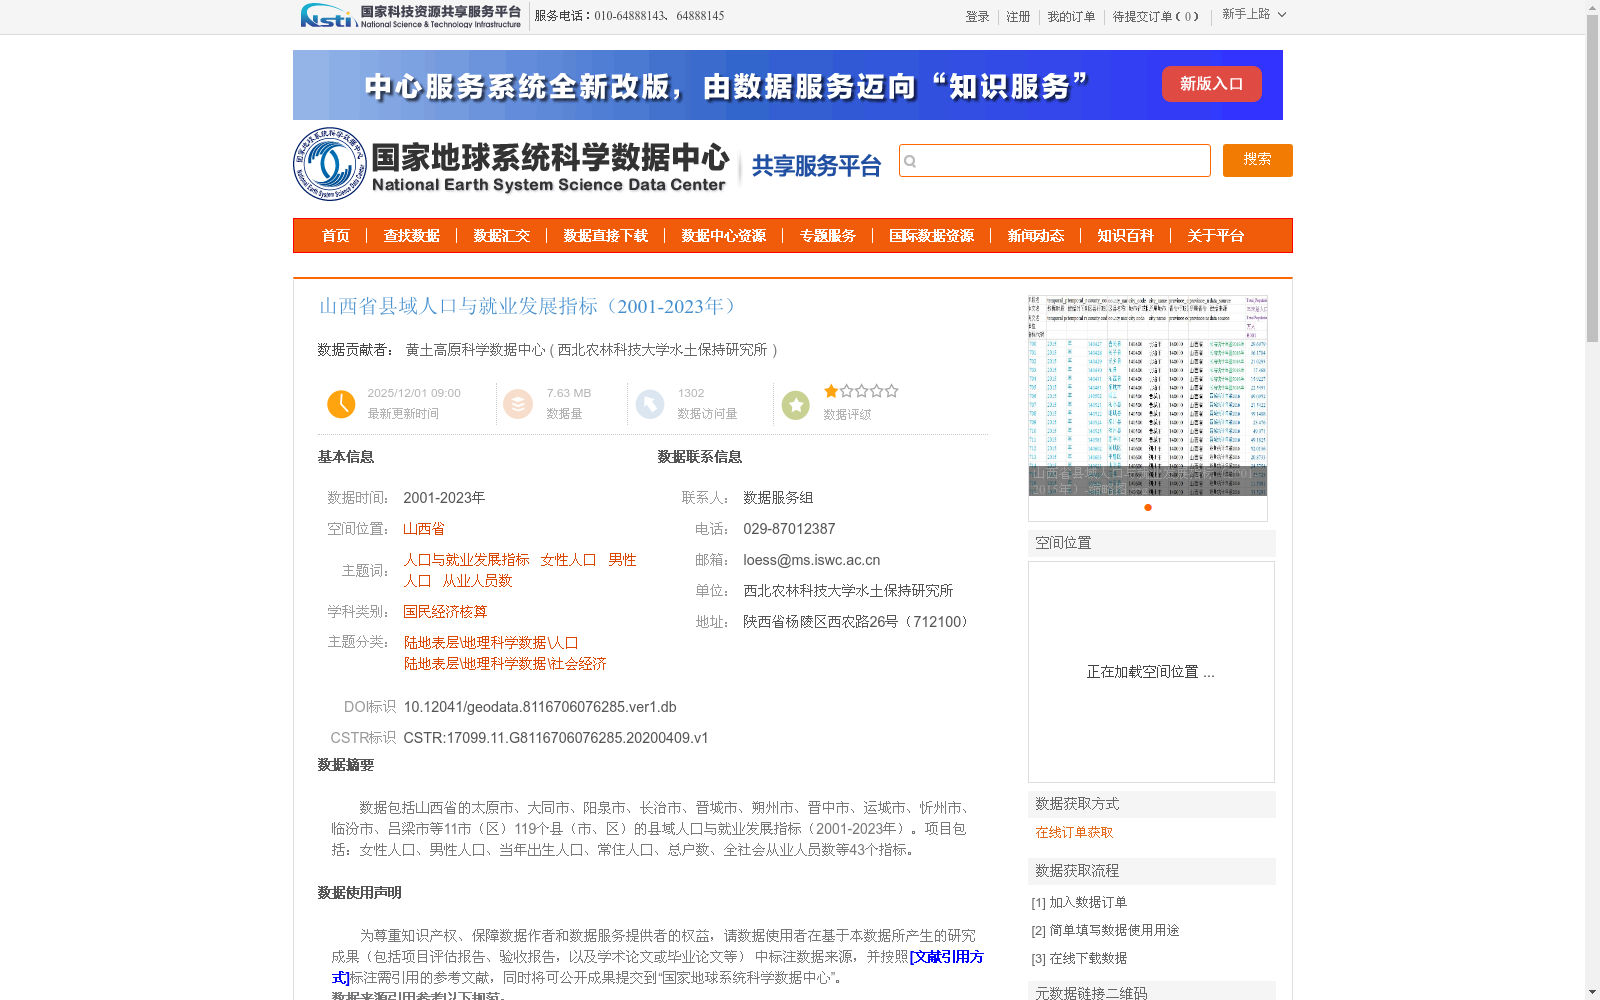Click the 国民经济核算 discipline link
The width and height of the screenshot is (1600, 1000).
pos(445,612)
